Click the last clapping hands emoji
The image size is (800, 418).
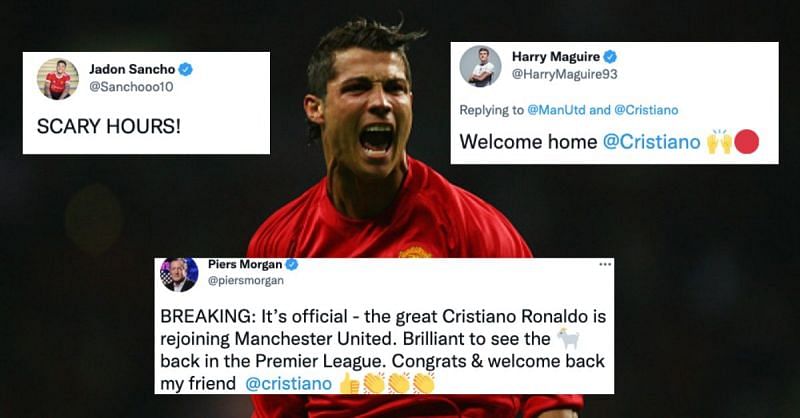point(423,383)
